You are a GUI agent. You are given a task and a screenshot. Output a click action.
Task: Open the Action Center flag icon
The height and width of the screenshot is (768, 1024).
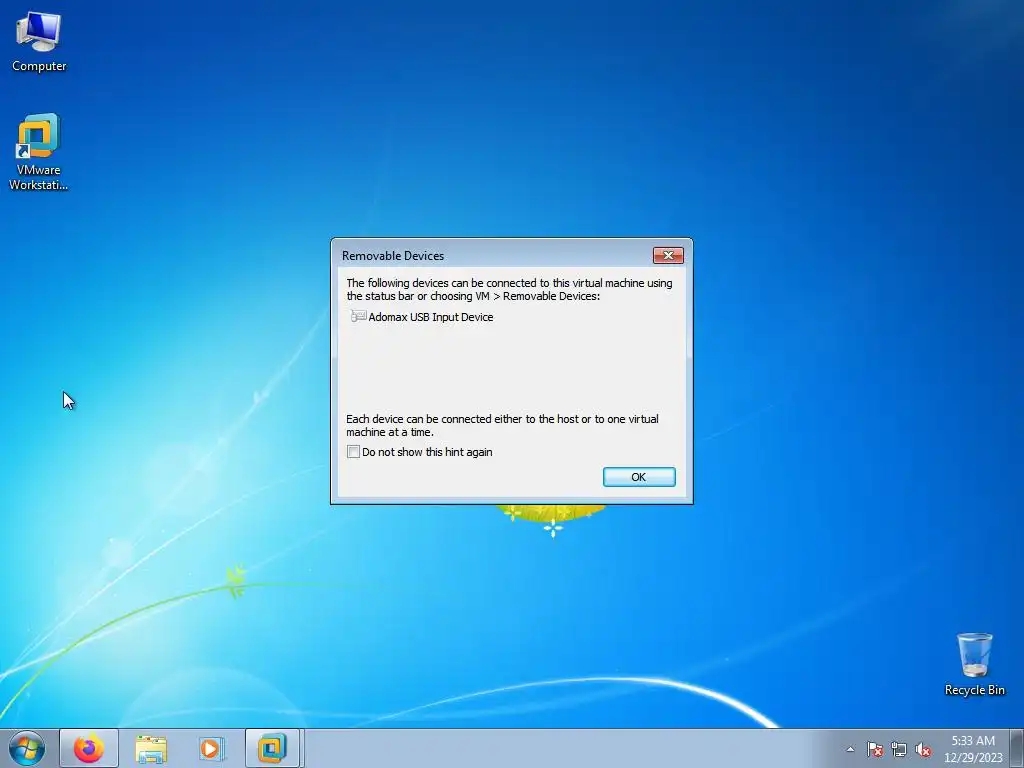click(x=875, y=749)
